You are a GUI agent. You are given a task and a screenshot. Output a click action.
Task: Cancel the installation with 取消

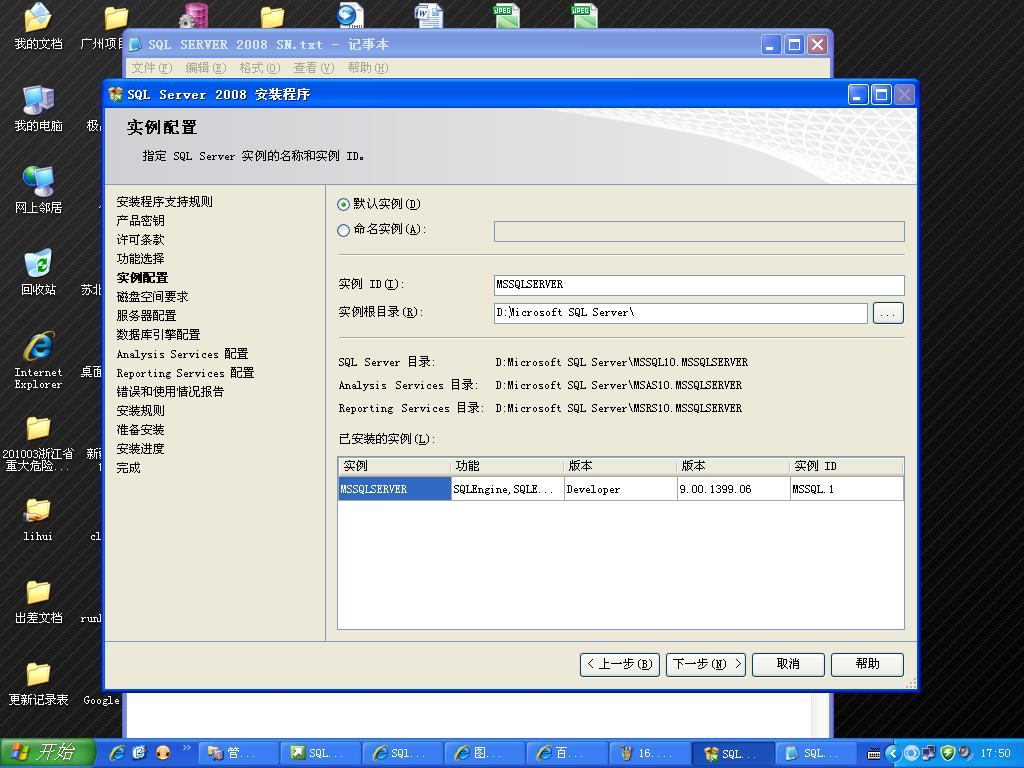pos(788,664)
